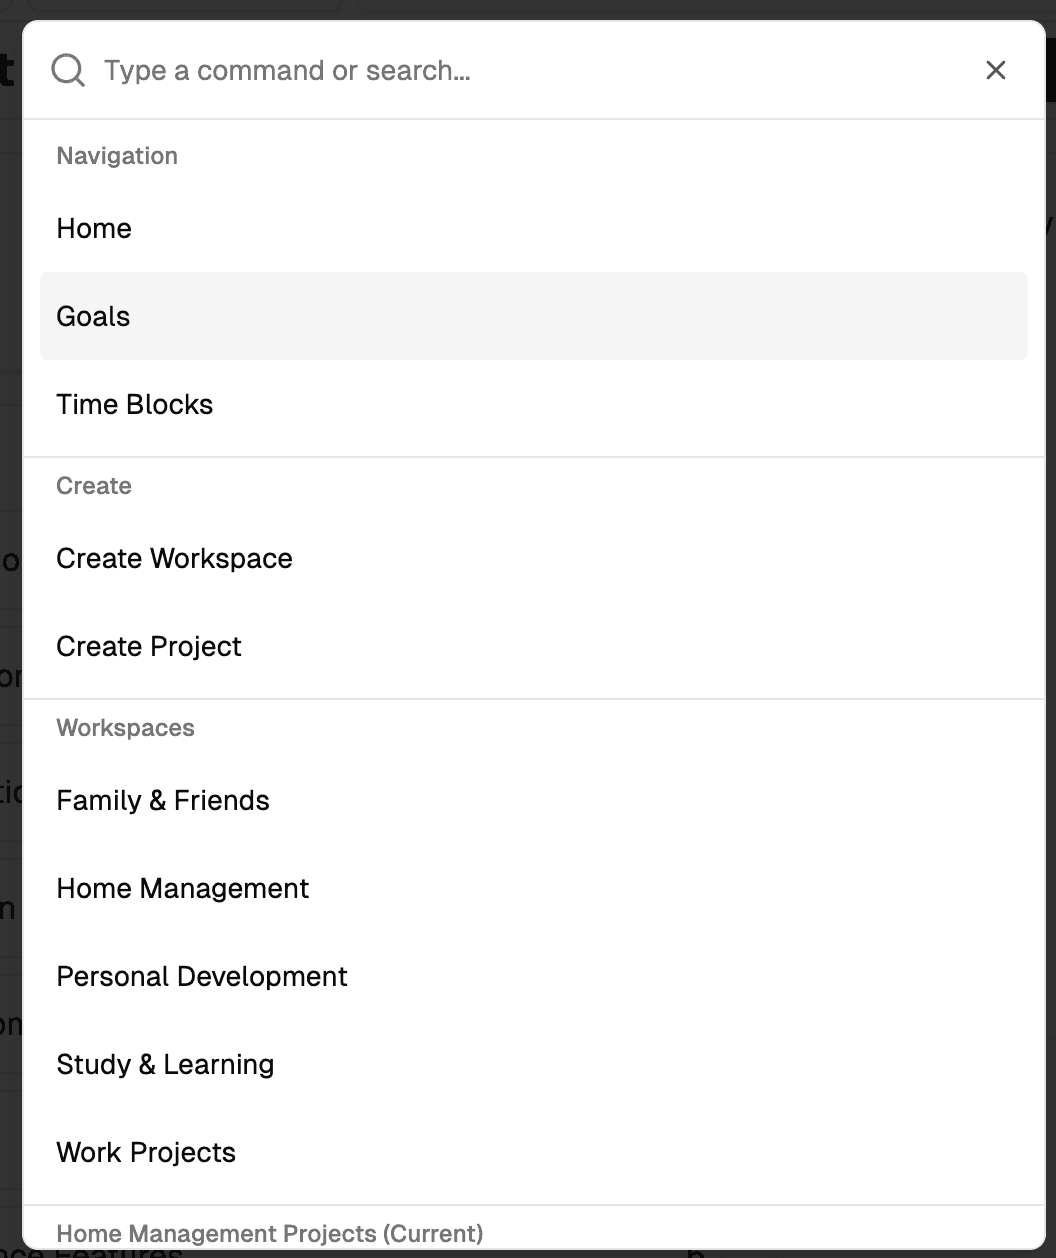Click the Workspaces section heading

click(125, 728)
